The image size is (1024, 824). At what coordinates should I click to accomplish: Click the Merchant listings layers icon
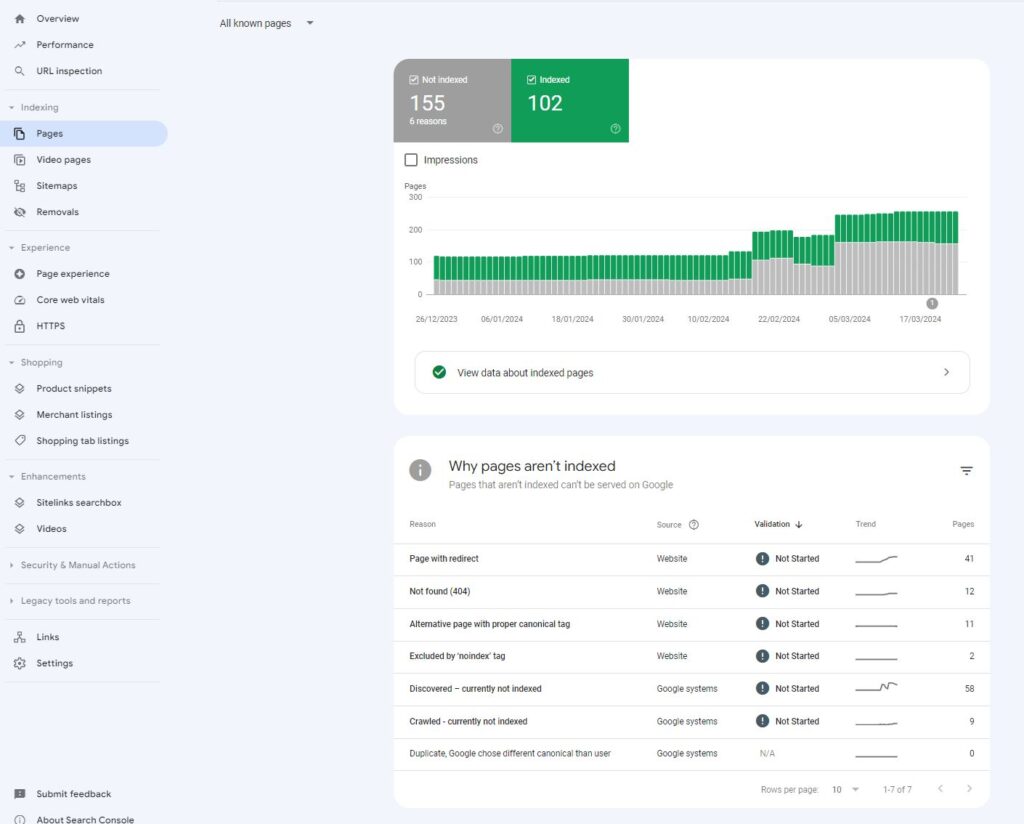tap(20, 415)
